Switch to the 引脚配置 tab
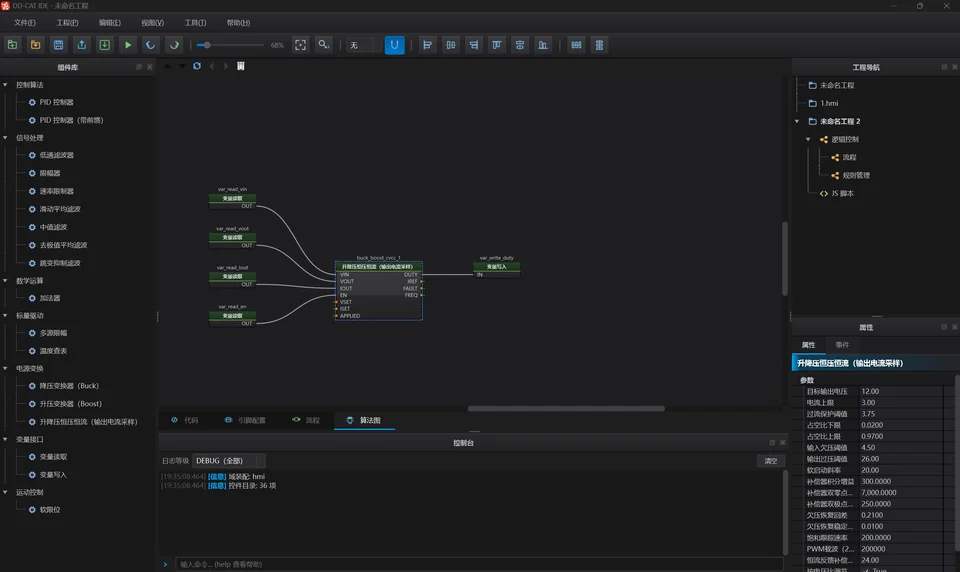Screen dimensions: 960x572 point(245,420)
